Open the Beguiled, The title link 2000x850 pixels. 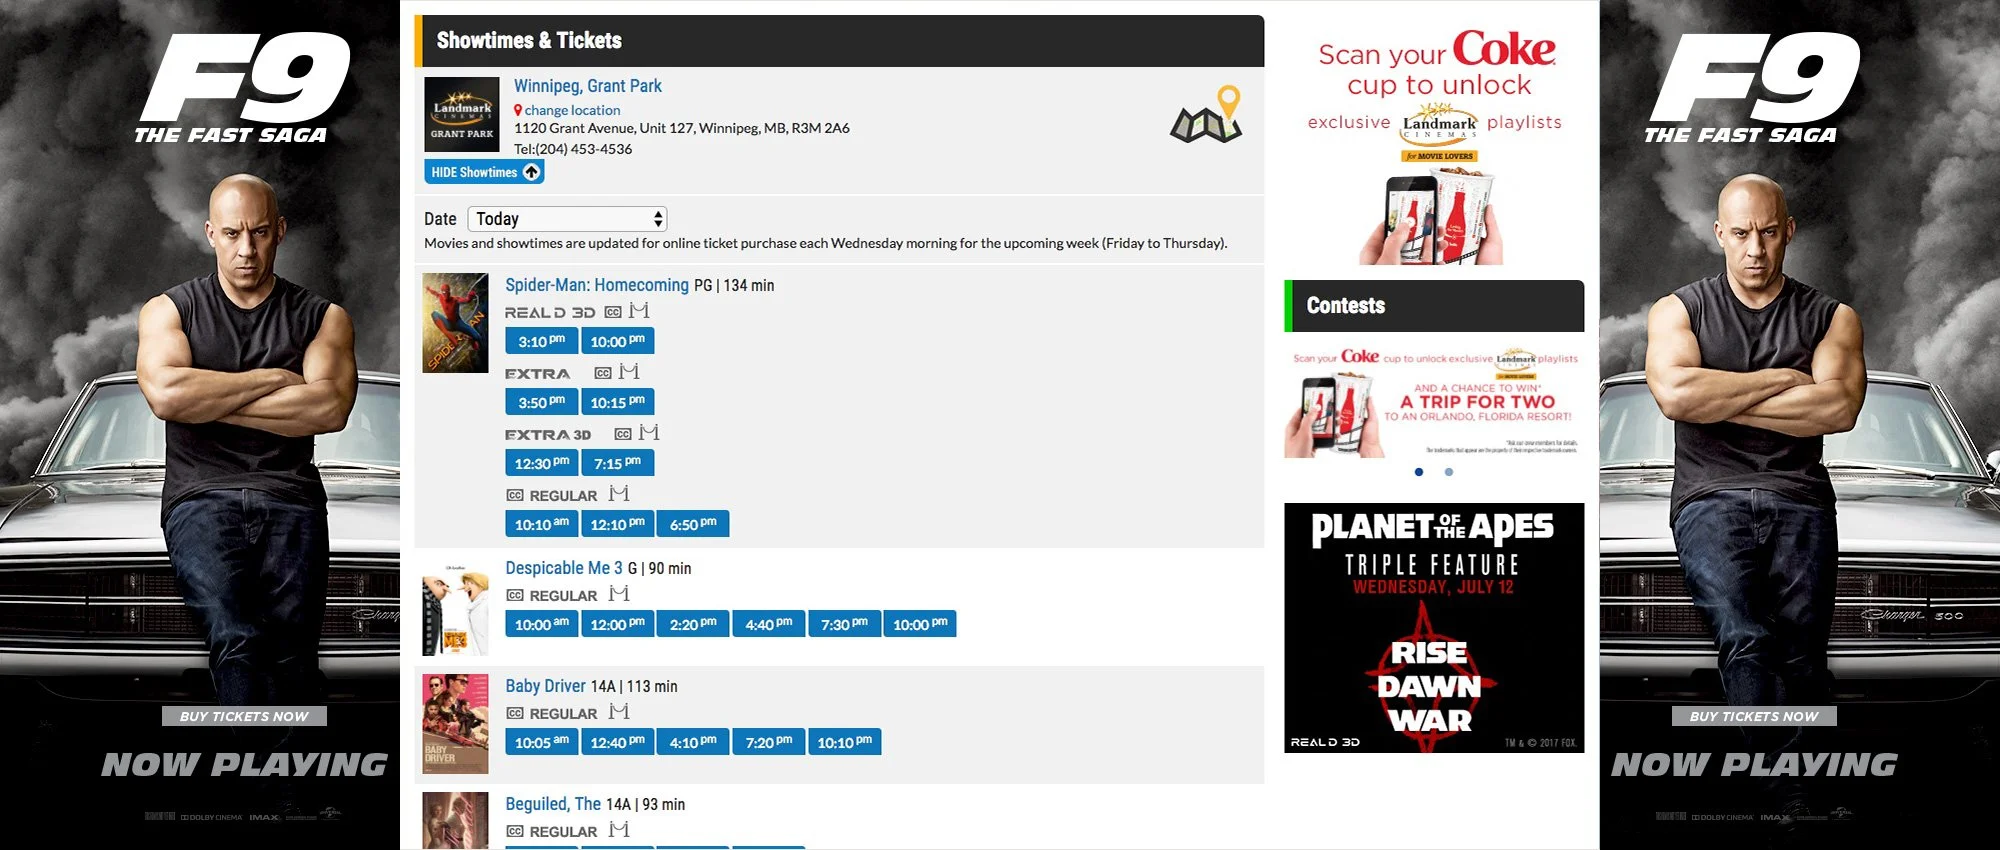[553, 804]
